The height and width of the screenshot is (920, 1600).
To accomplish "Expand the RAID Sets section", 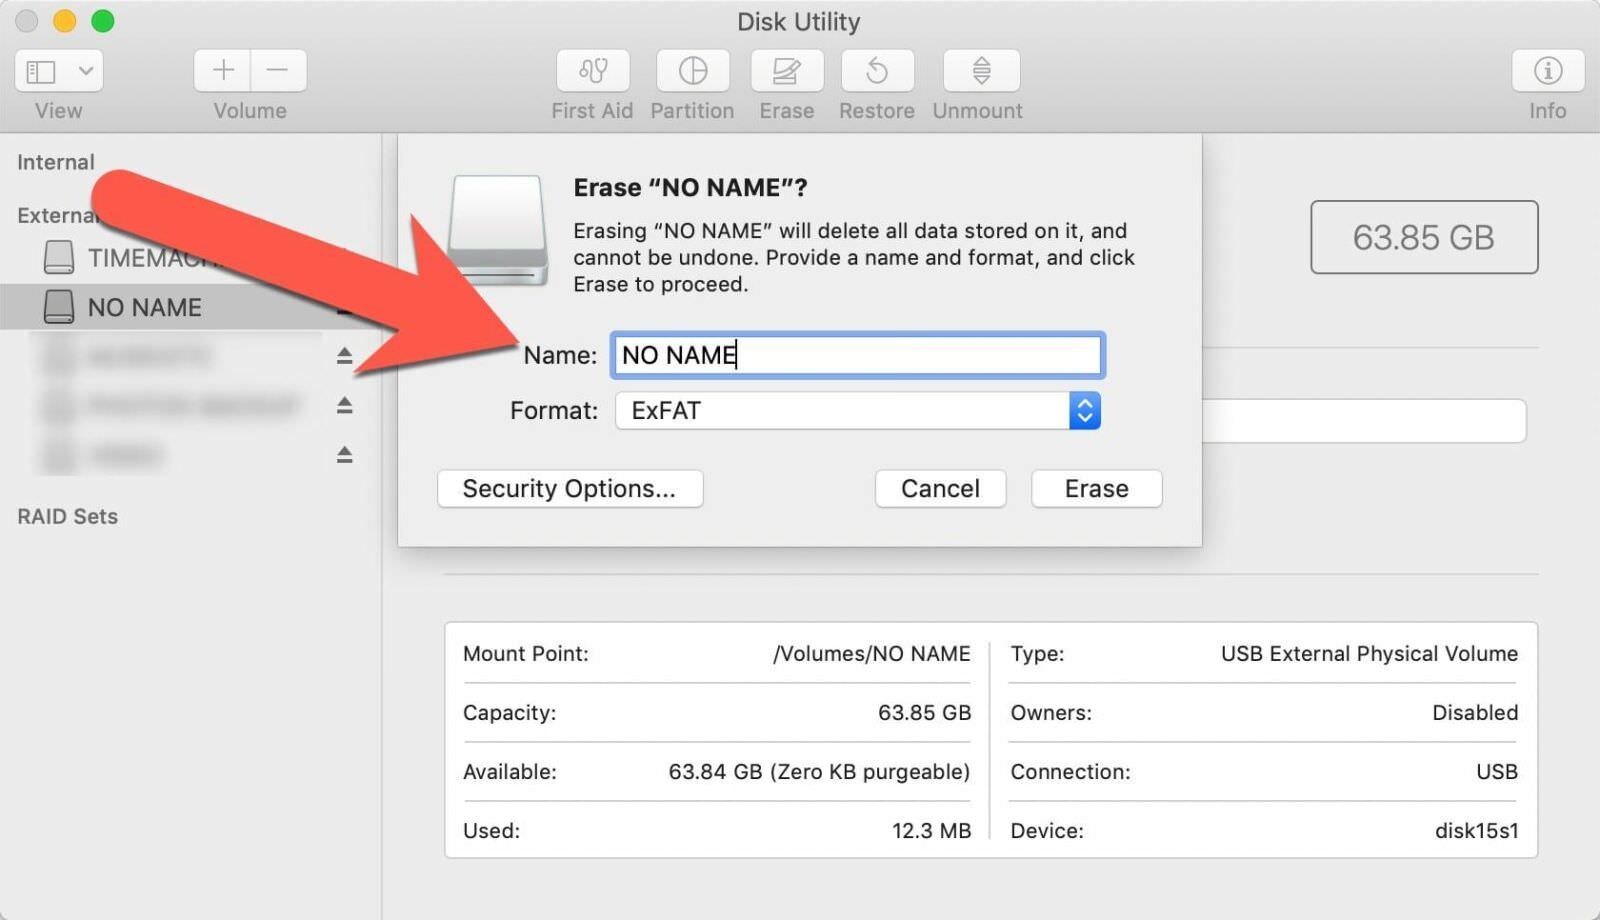I will [x=67, y=516].
